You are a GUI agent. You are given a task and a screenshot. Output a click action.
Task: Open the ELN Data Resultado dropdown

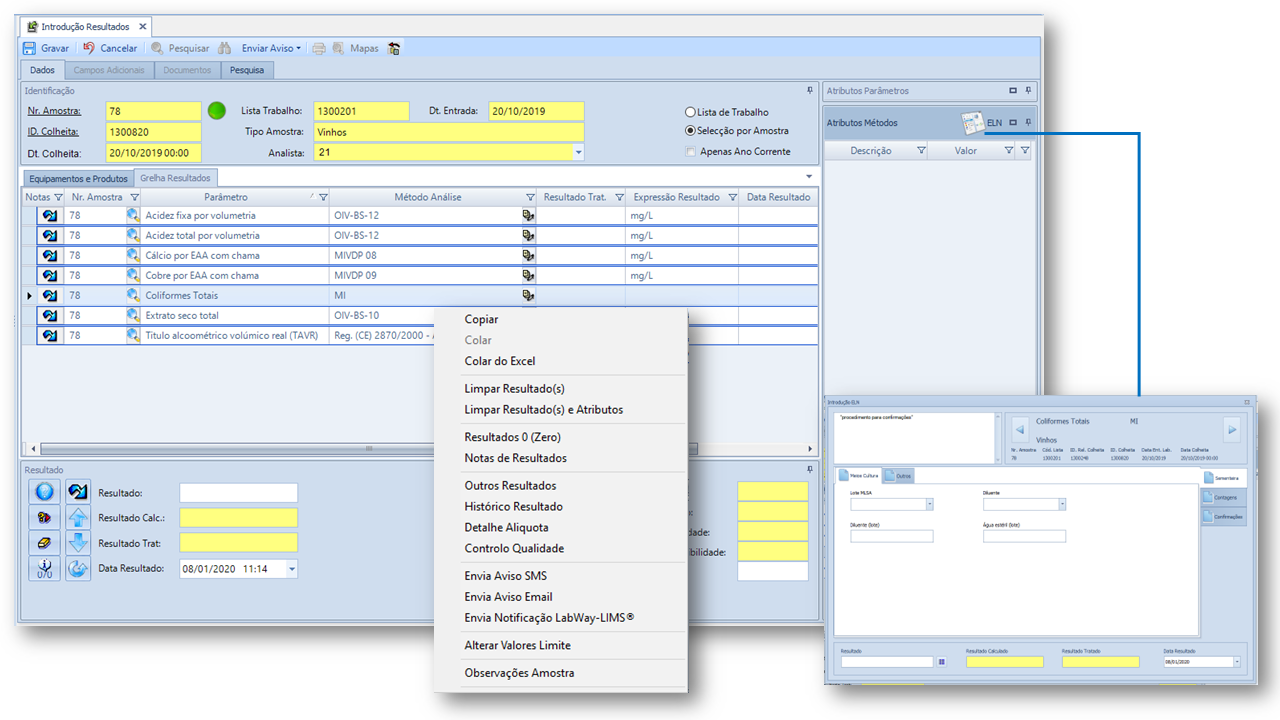click(x=1237, y=662)
